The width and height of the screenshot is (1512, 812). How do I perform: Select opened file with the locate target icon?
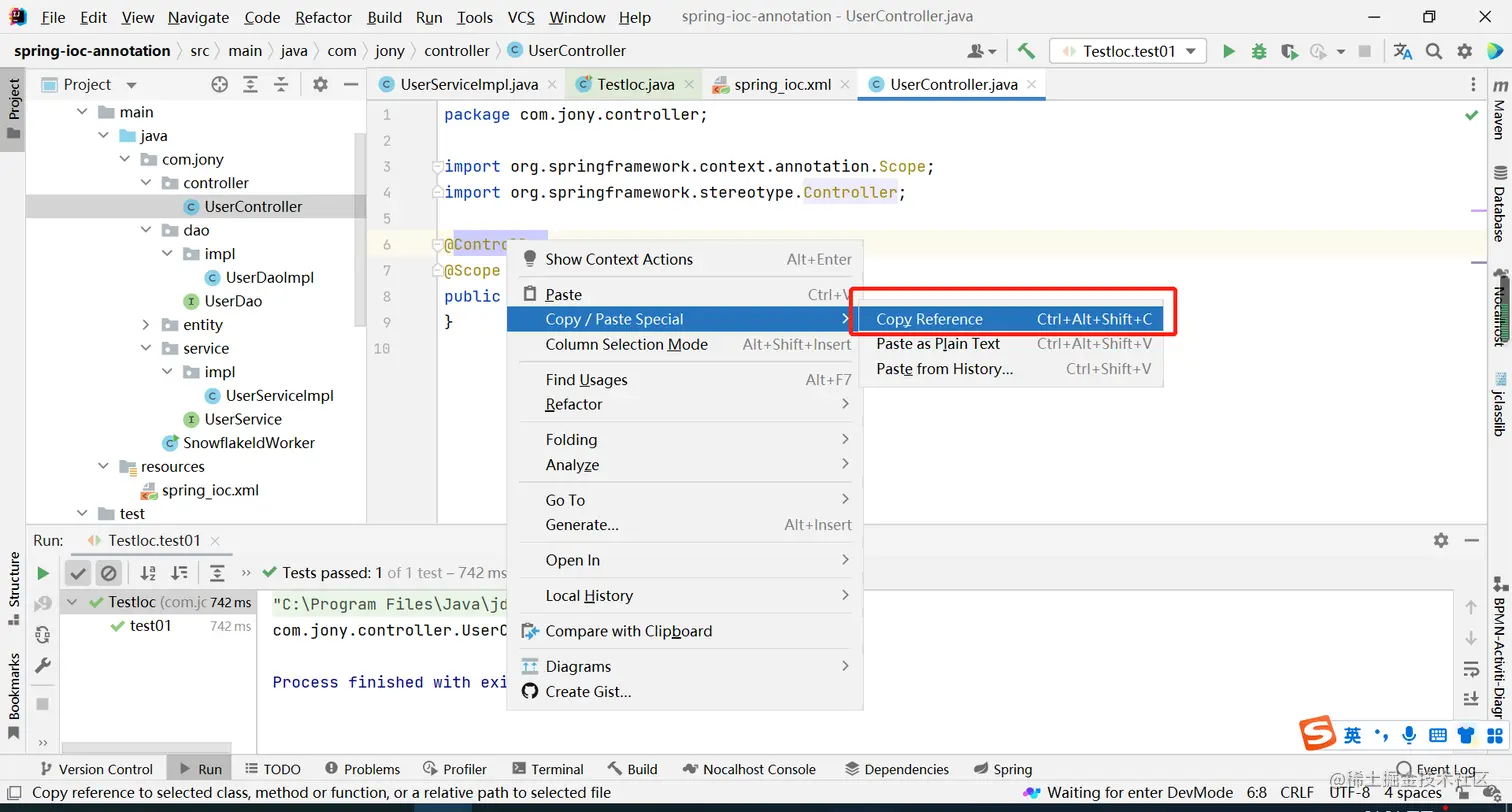tap(220, 85)
